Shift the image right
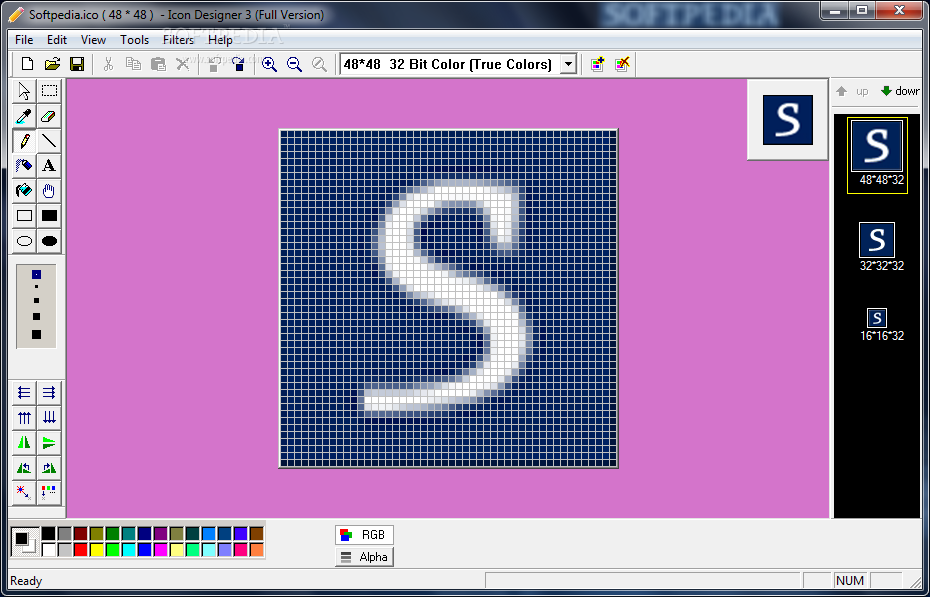This screenshot has width=930, height=597. click(49, 392)
